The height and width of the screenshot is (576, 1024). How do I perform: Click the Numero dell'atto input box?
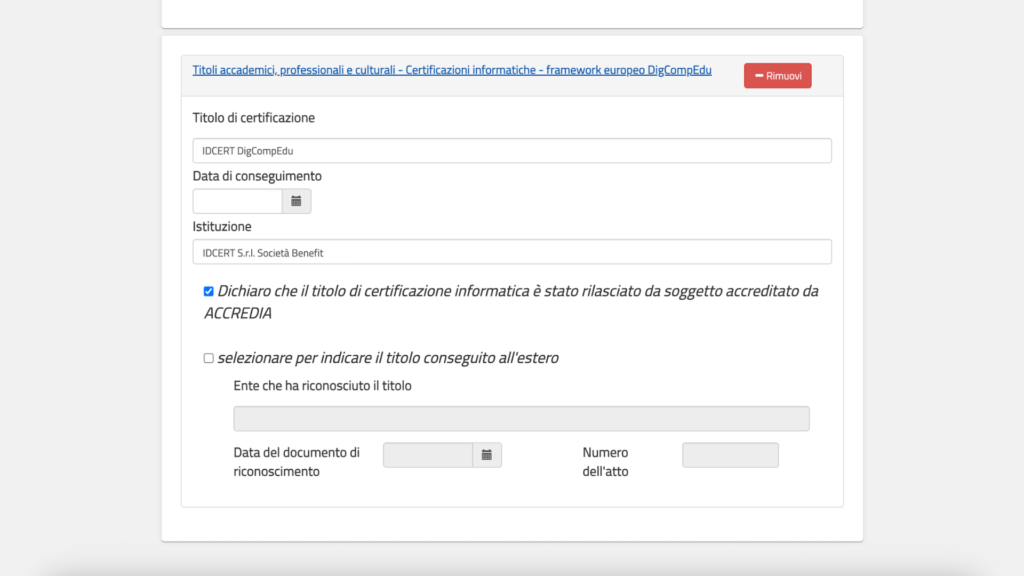(x=730, y=455)
